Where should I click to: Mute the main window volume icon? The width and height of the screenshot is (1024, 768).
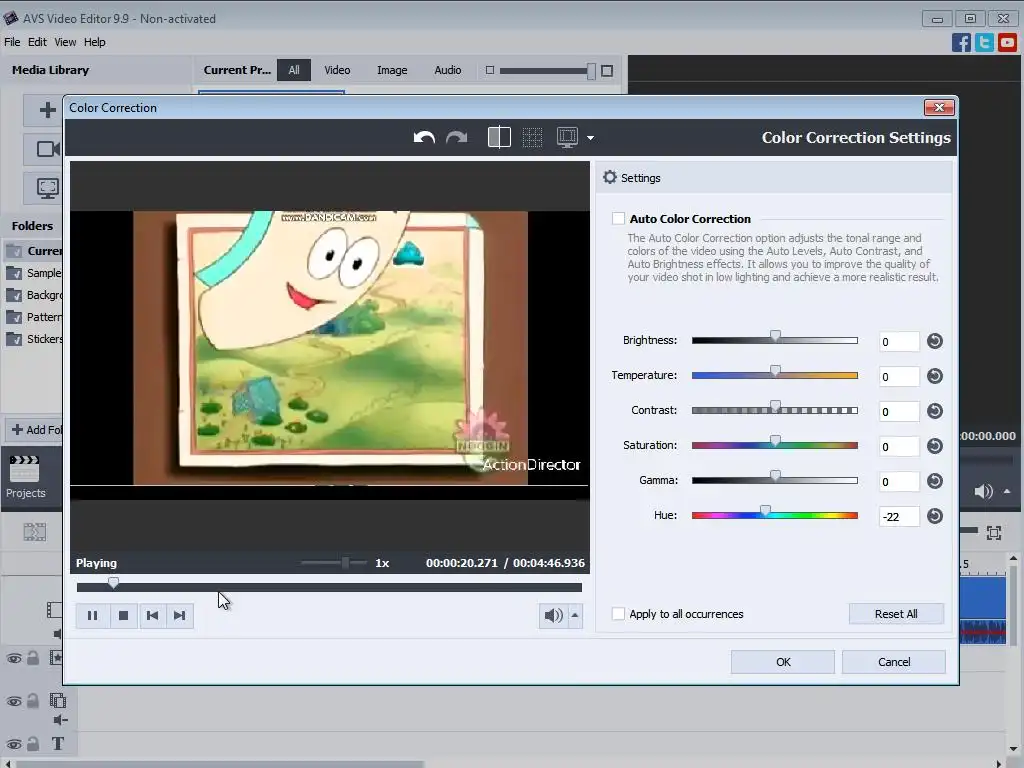[x=983, y=491]
